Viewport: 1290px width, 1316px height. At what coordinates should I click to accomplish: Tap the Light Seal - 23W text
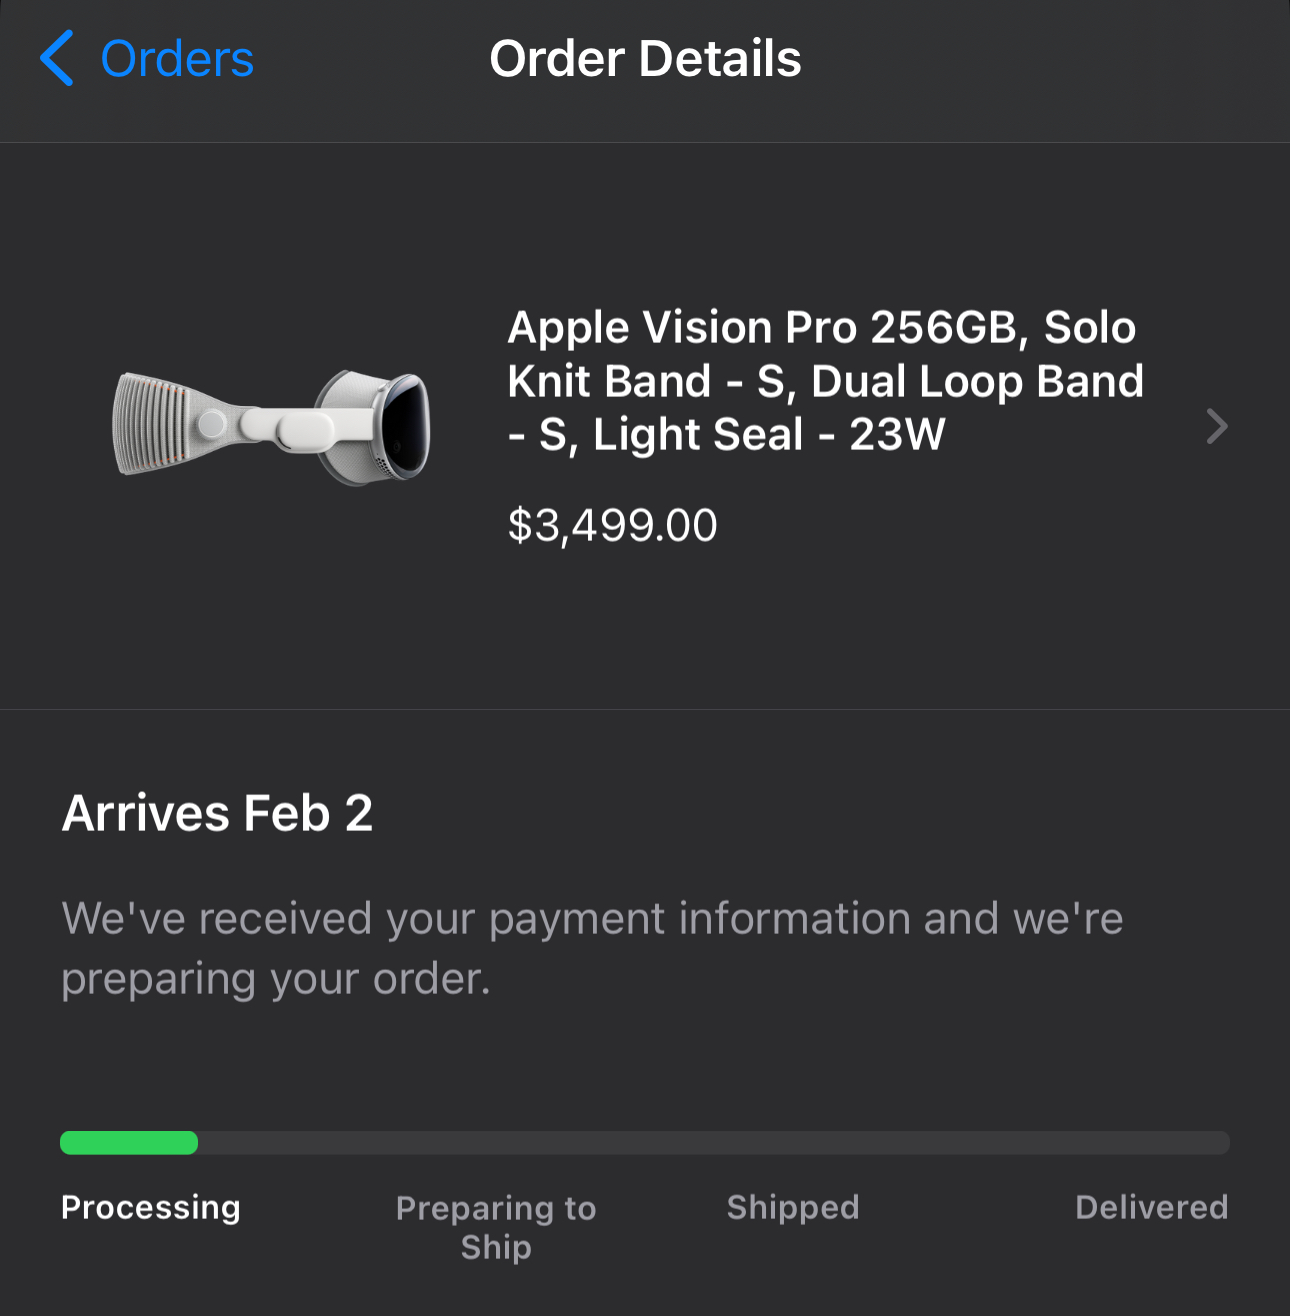[x=769, y=435]
